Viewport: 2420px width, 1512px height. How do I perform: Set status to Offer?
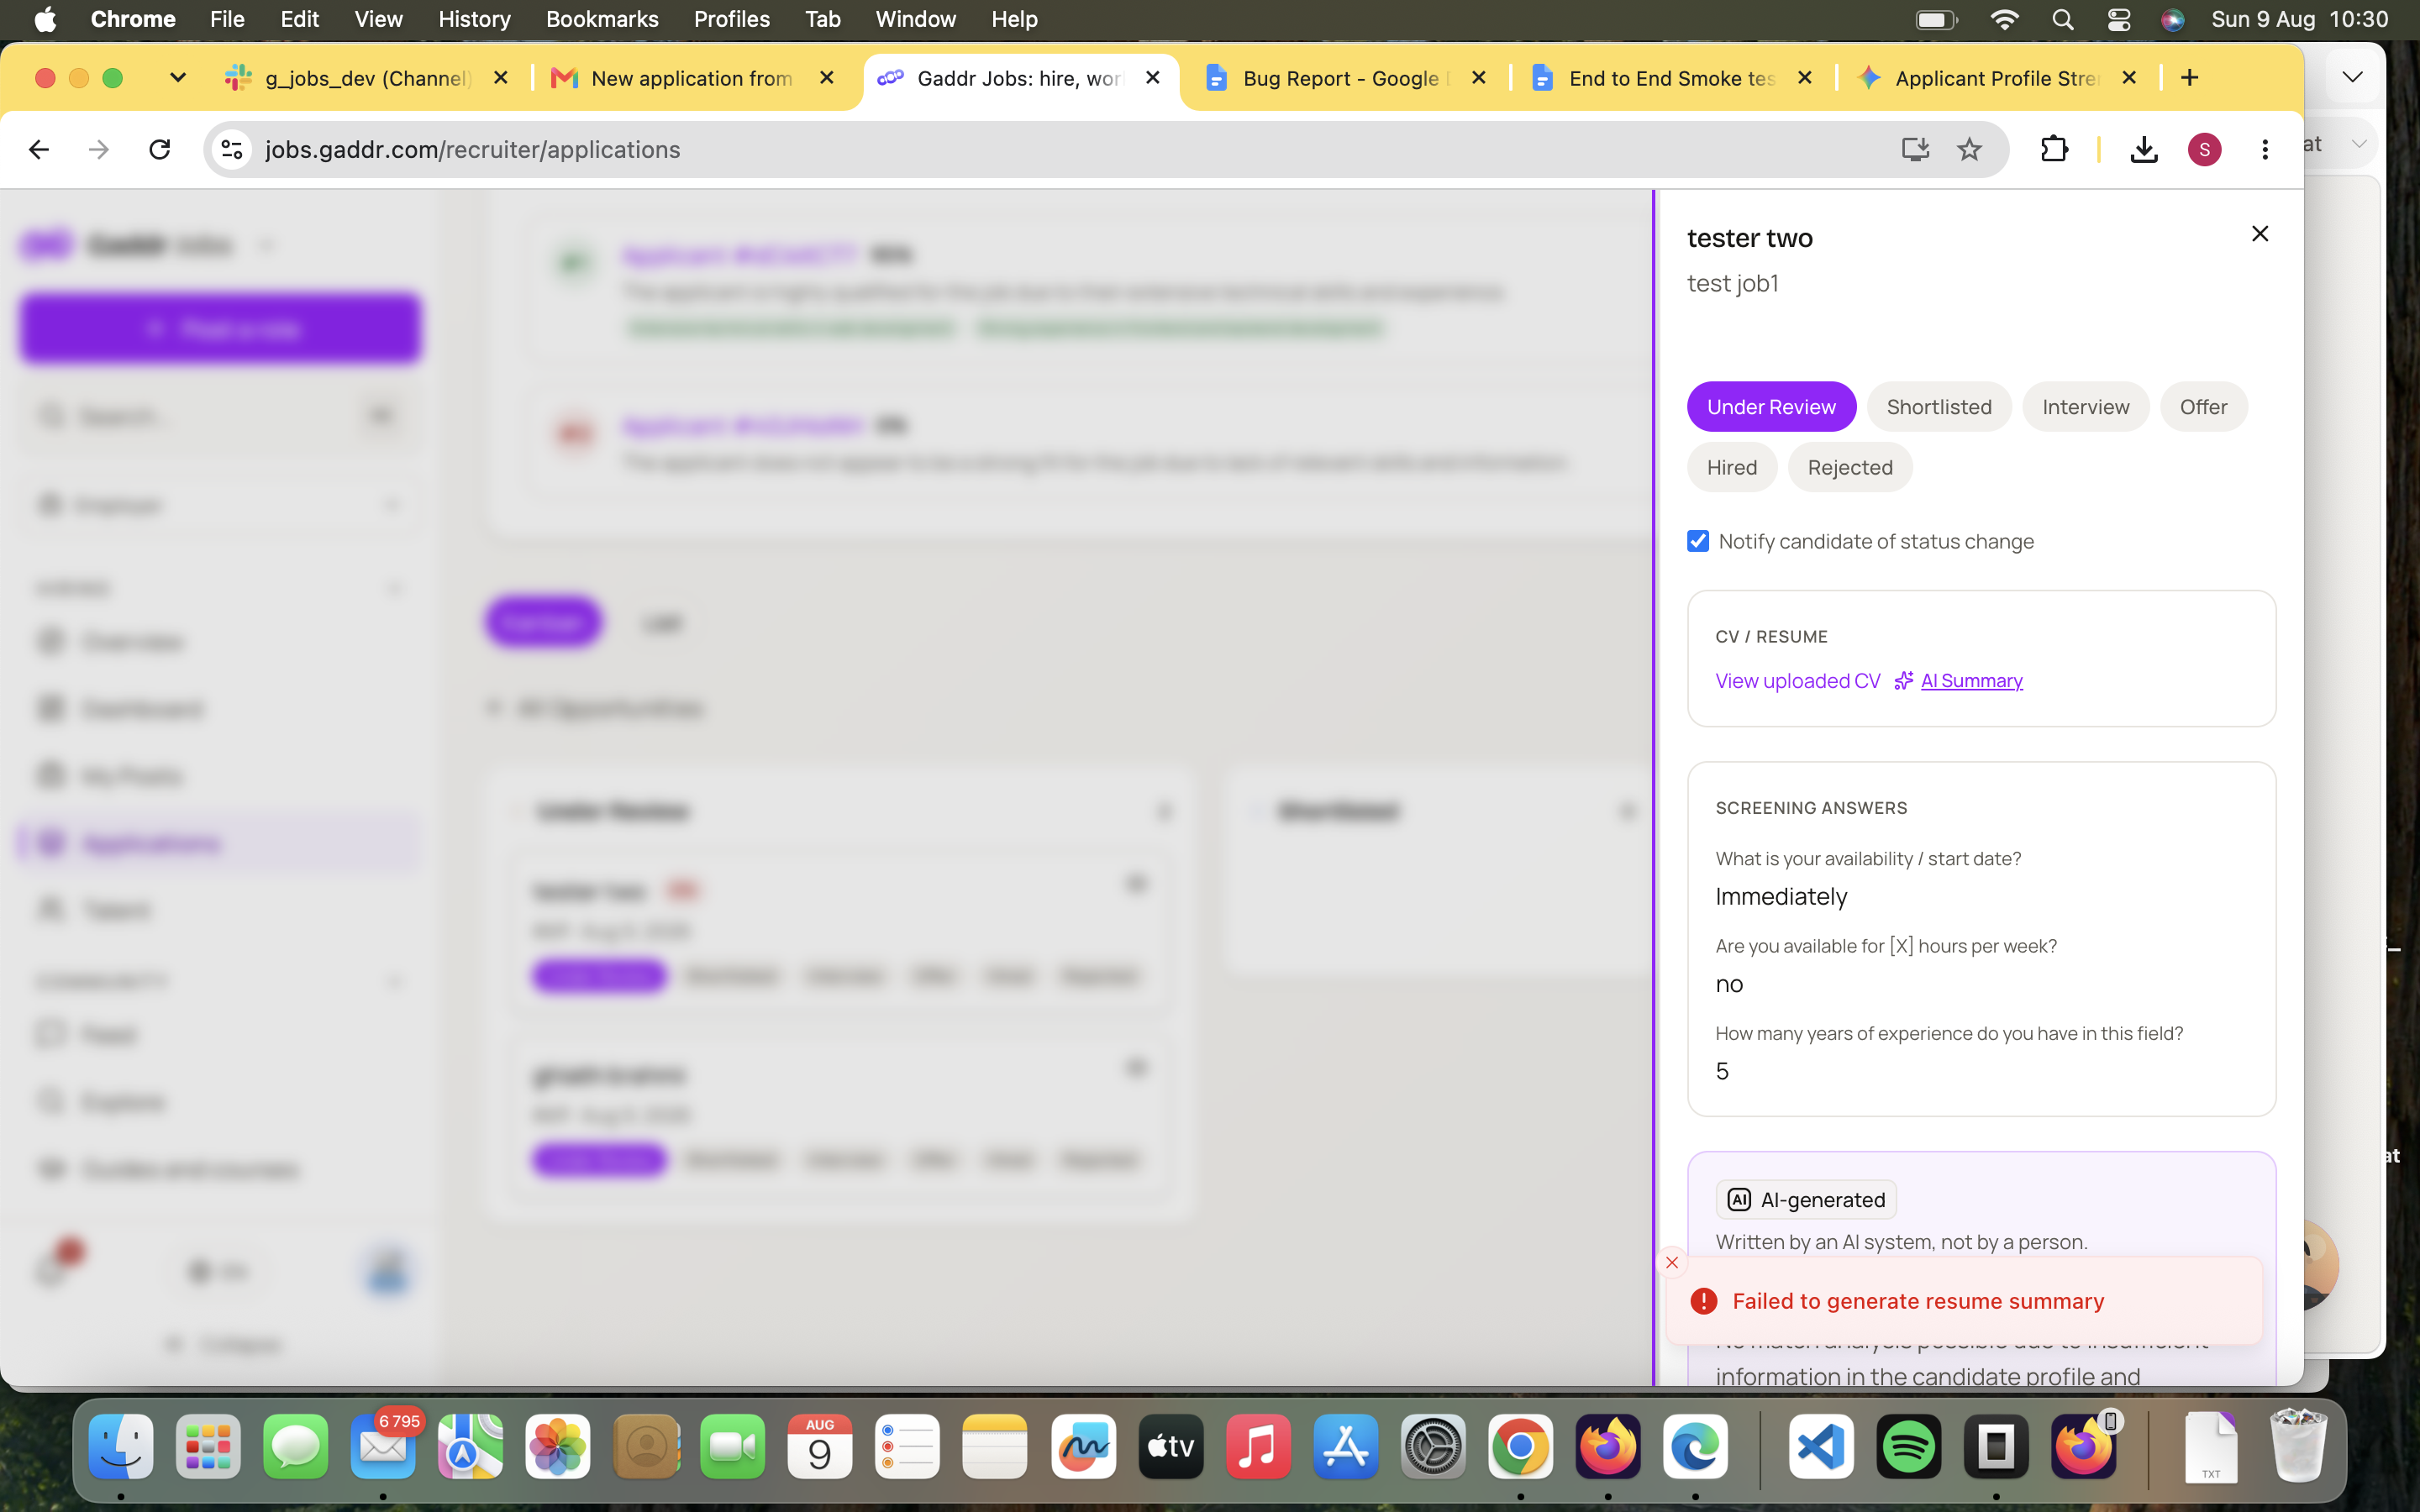coord(2203,407)
